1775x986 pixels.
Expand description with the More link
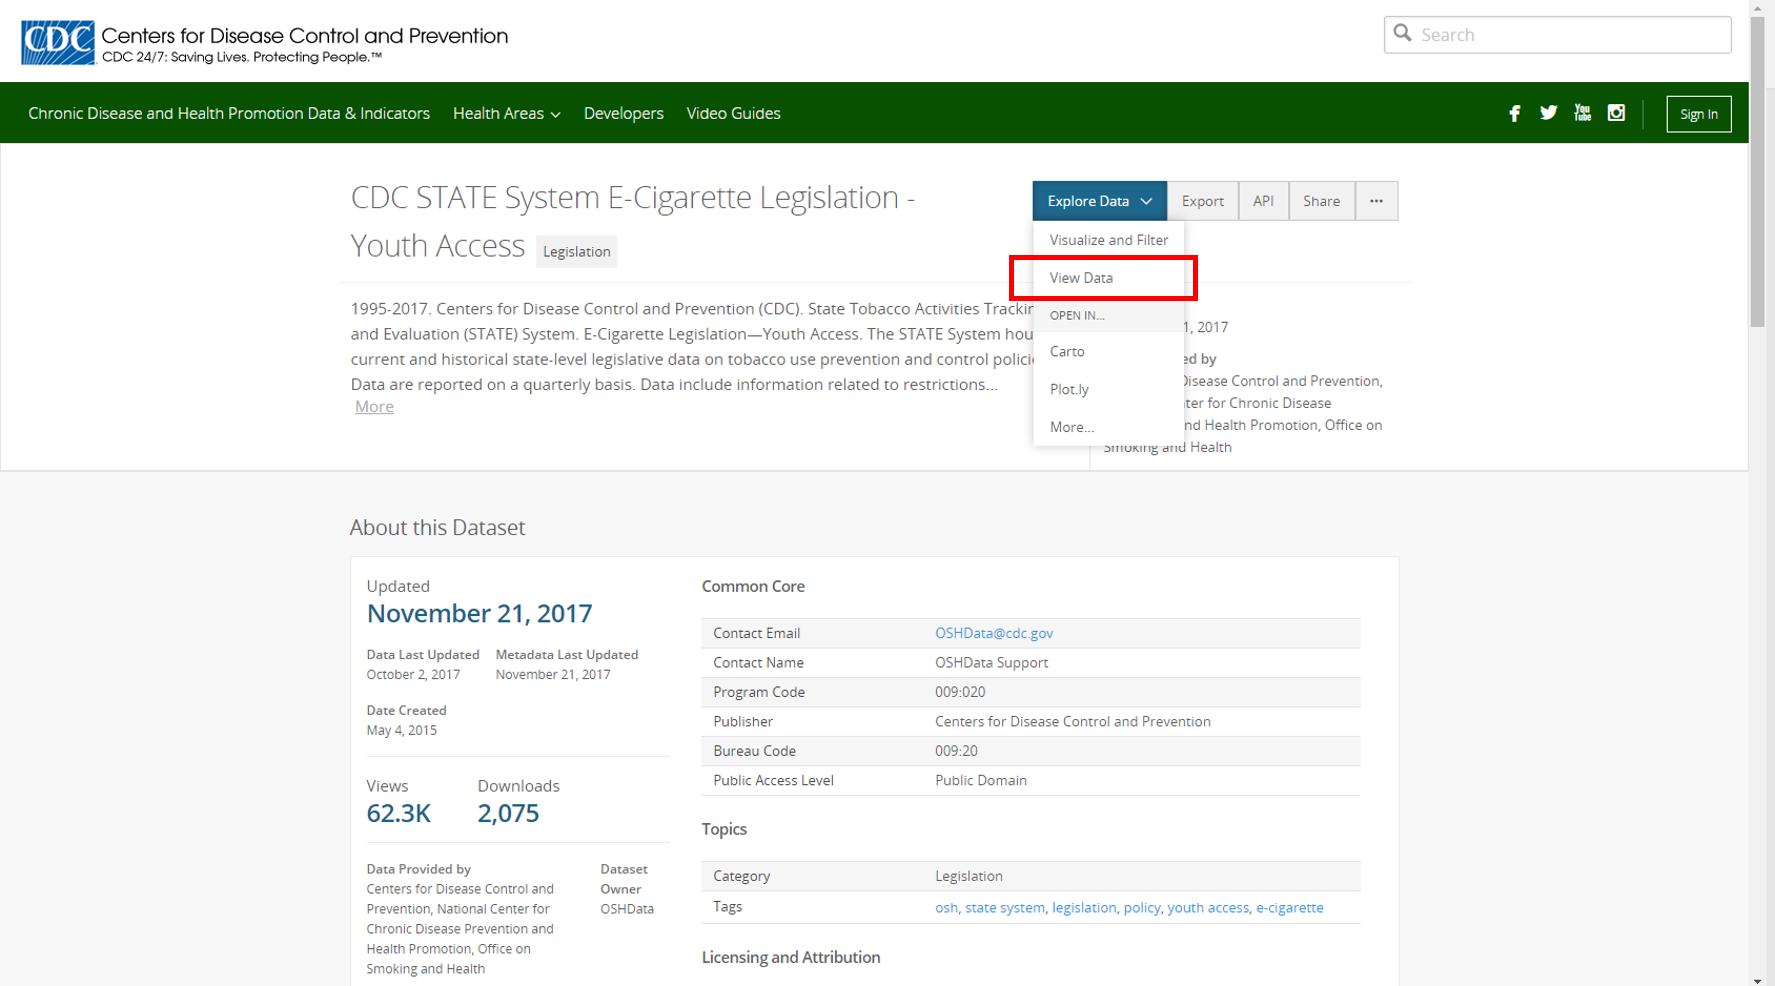(374, 407)
